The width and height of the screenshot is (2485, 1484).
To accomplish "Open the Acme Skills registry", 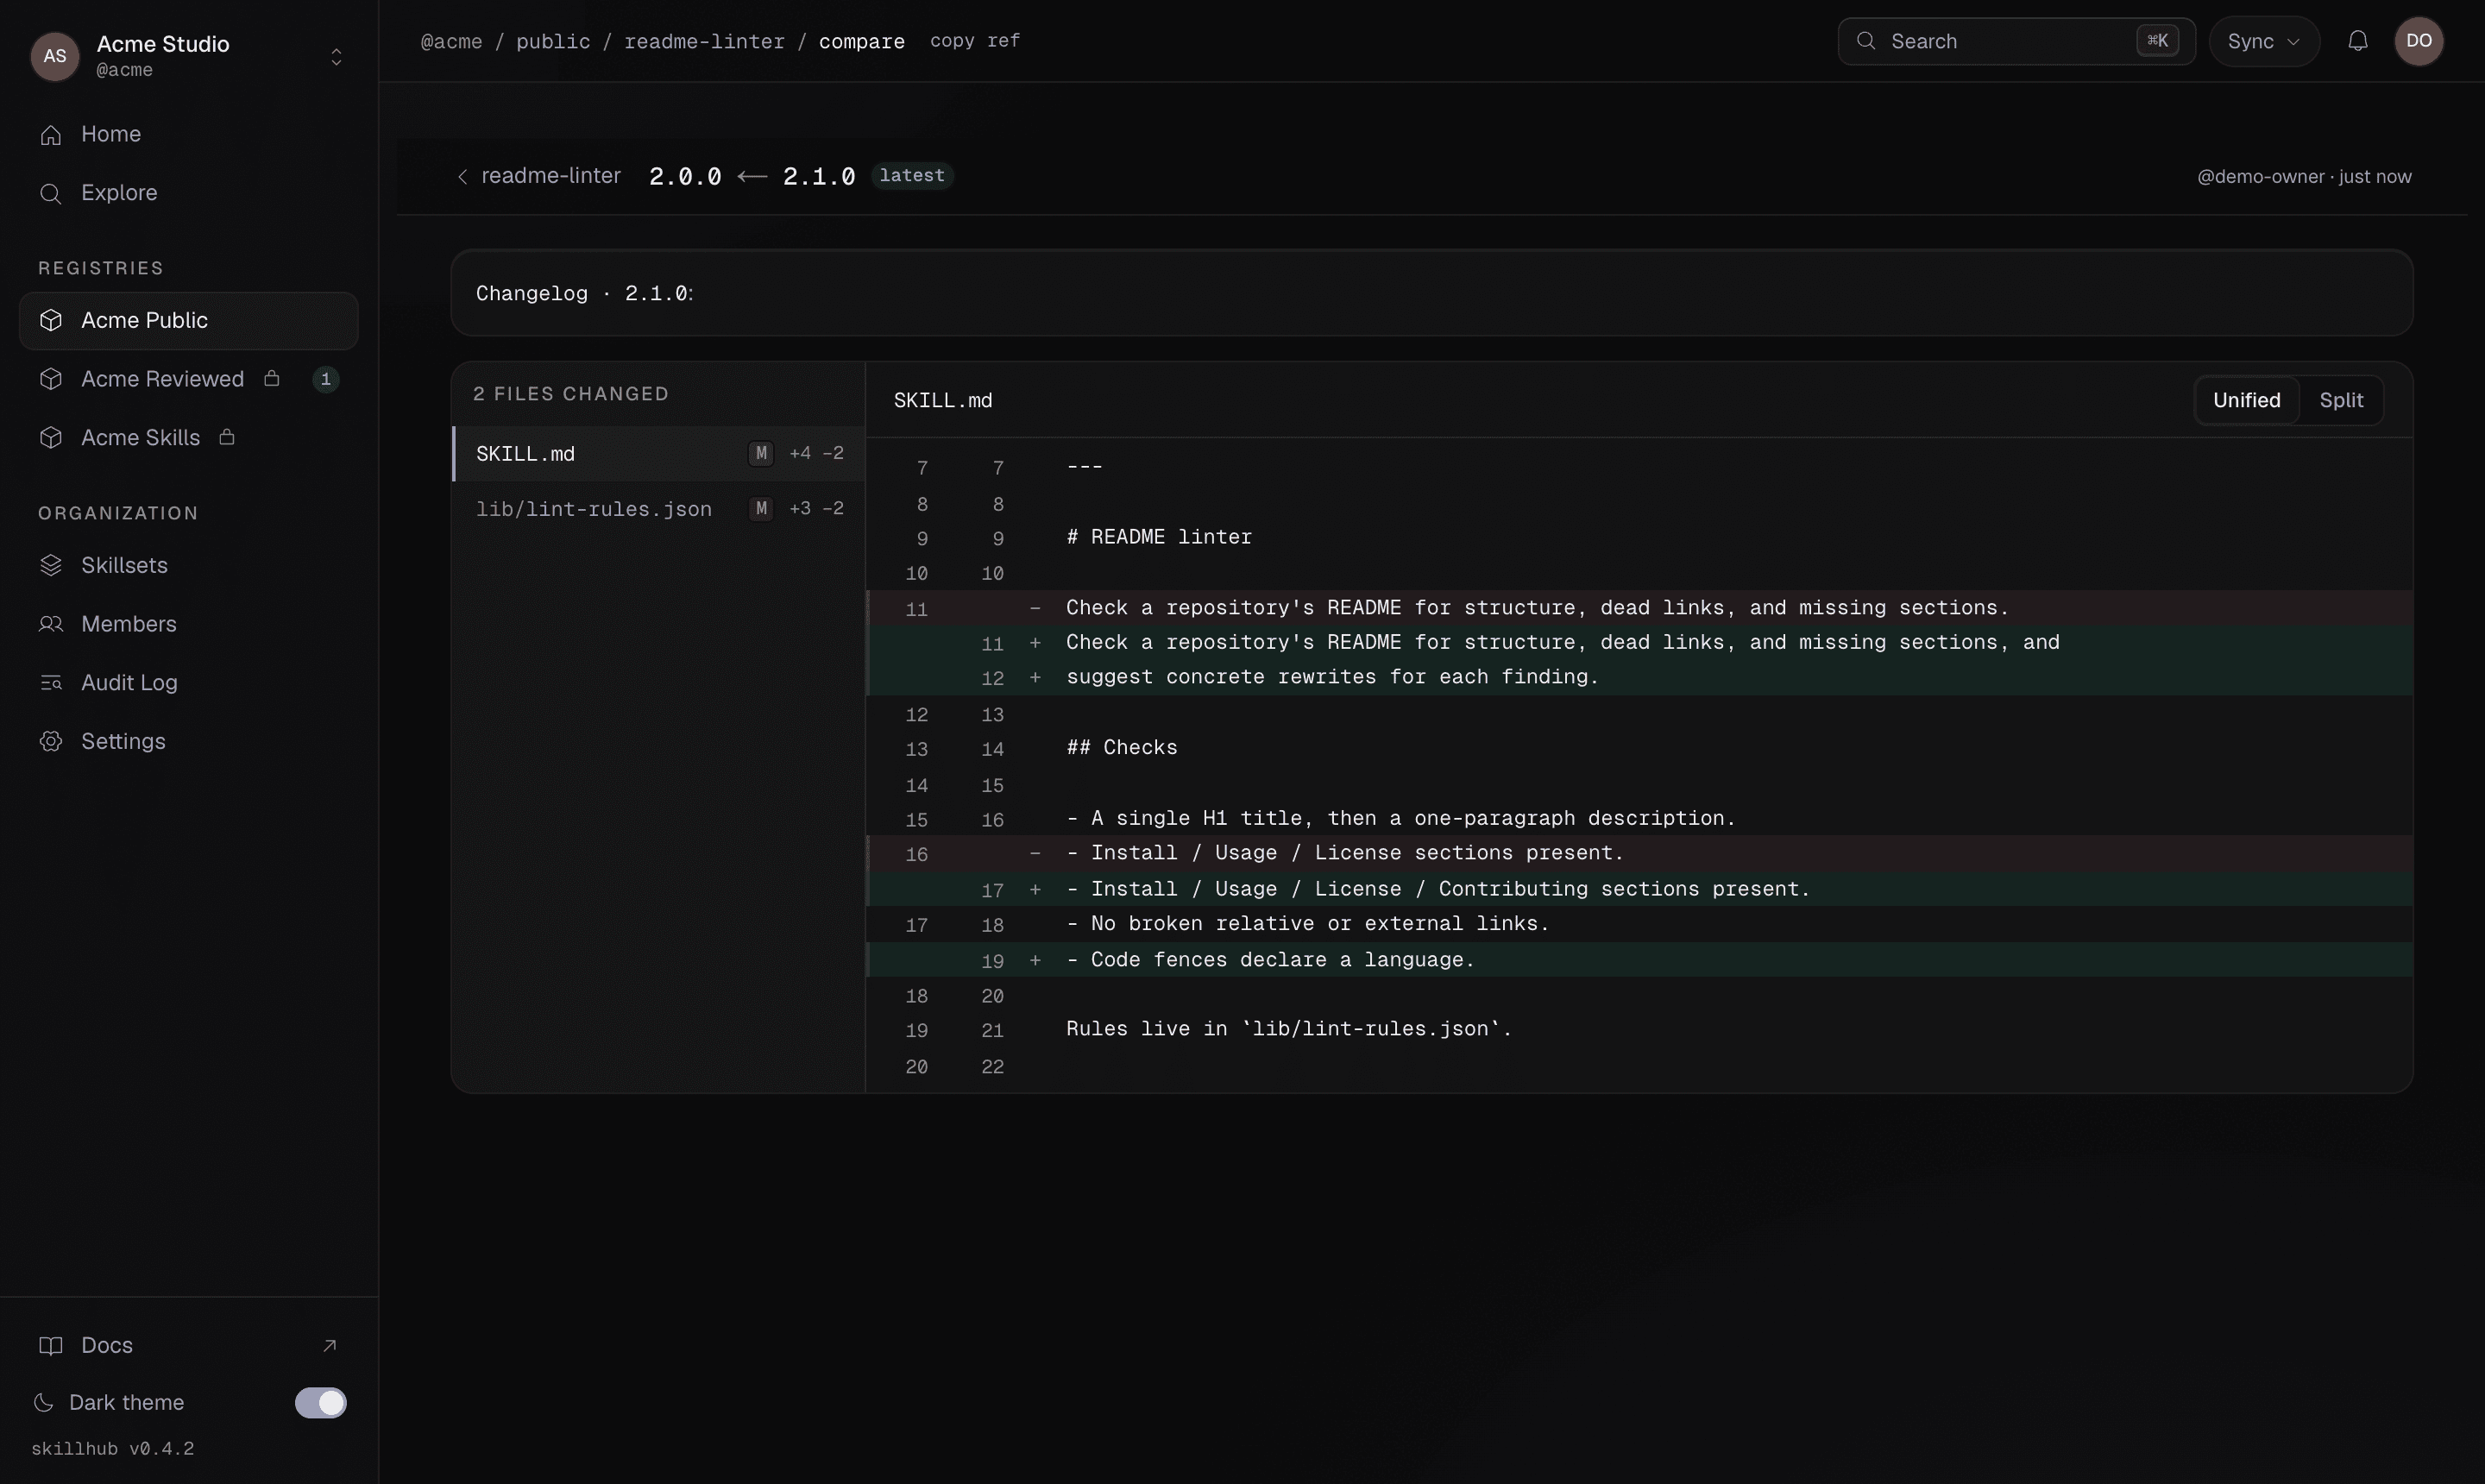I will (x=189, y=438).
